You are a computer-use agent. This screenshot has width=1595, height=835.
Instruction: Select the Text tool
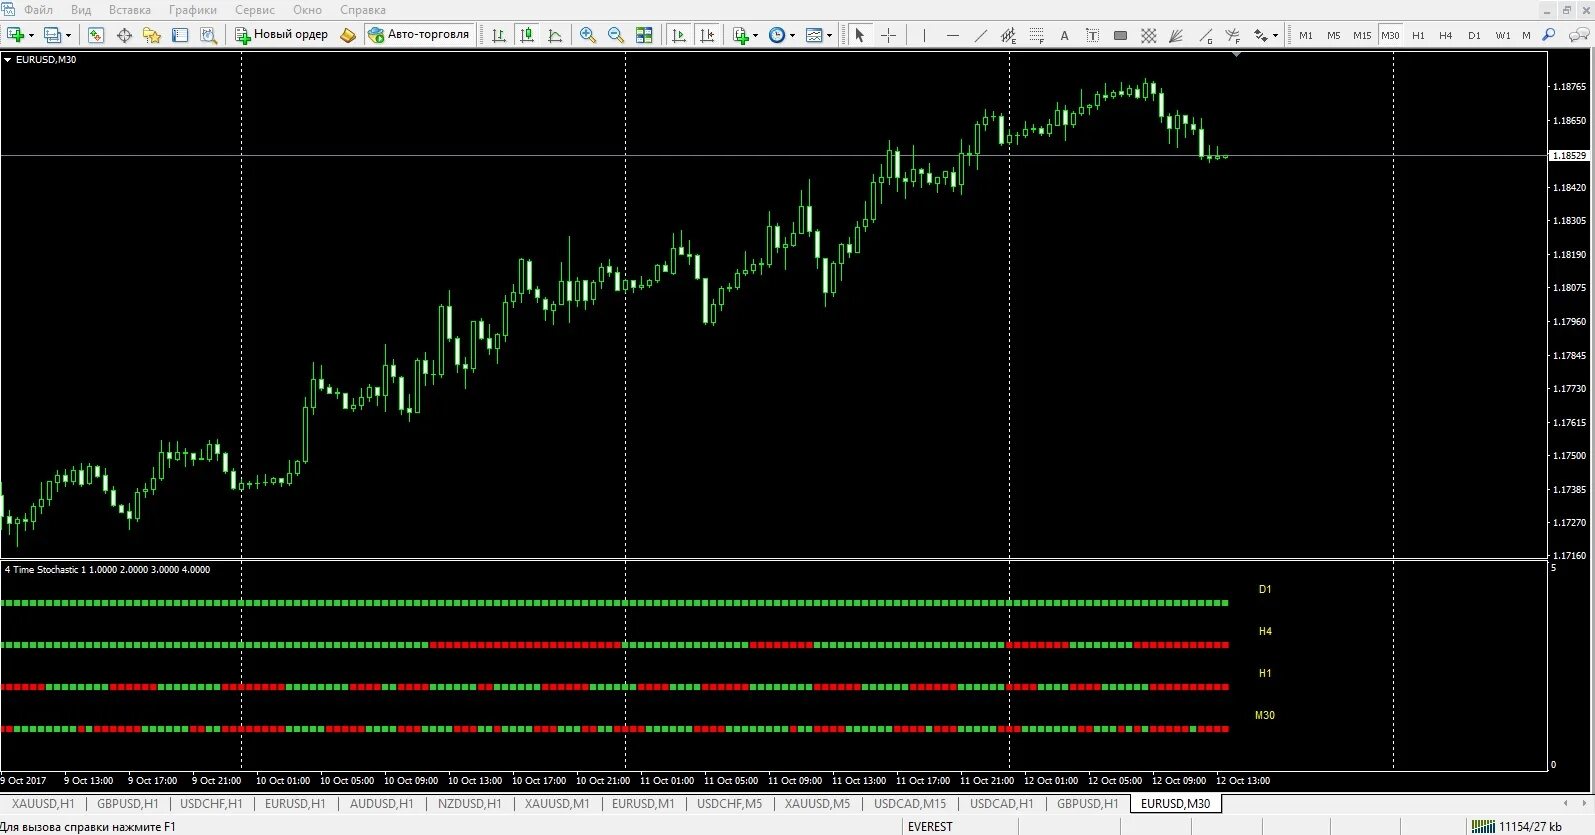[x=1064, y=35]
